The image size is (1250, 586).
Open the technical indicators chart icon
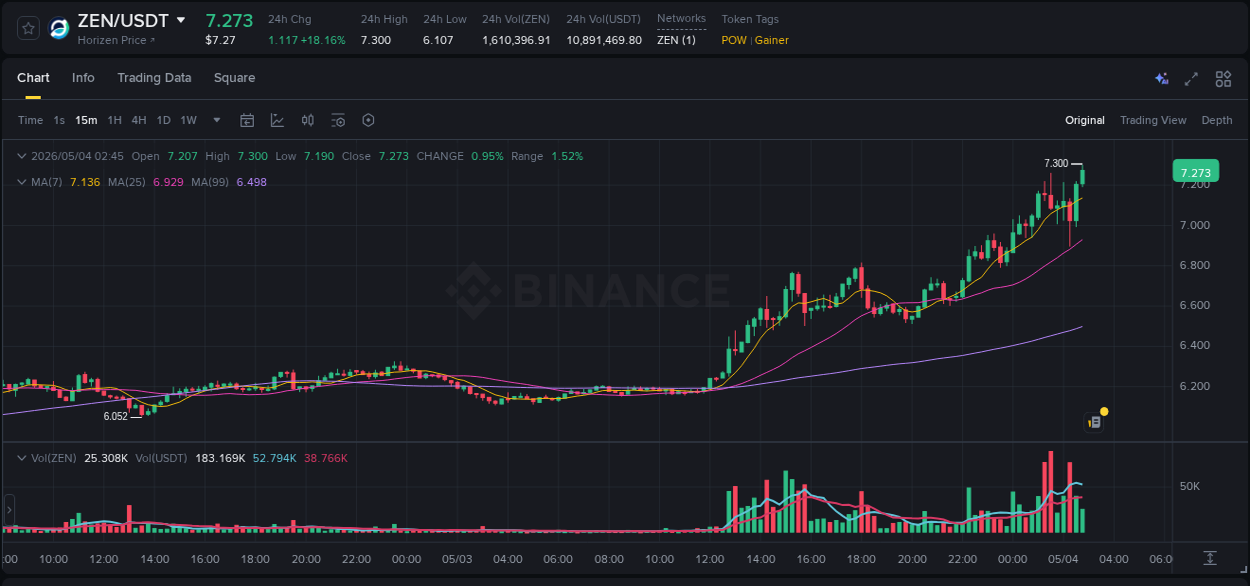point(277,120)
